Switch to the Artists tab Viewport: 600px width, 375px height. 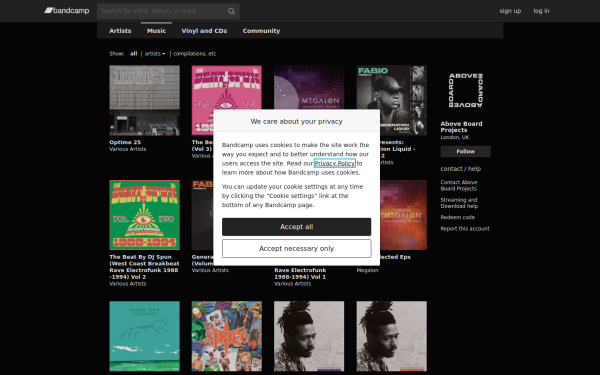120,31
